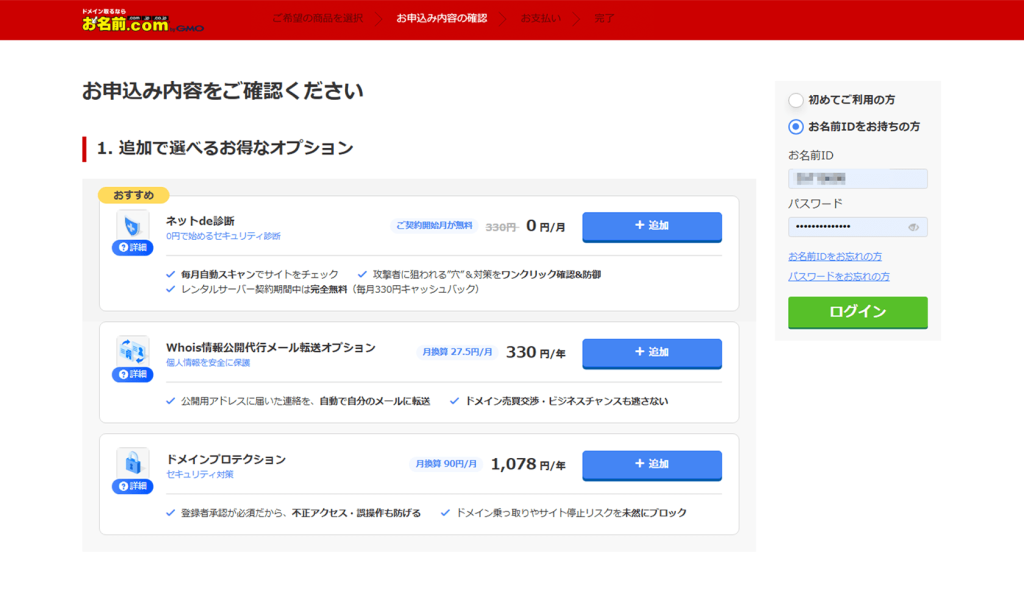Select お申込み内容の確認 step in header

tap(441, 18)
